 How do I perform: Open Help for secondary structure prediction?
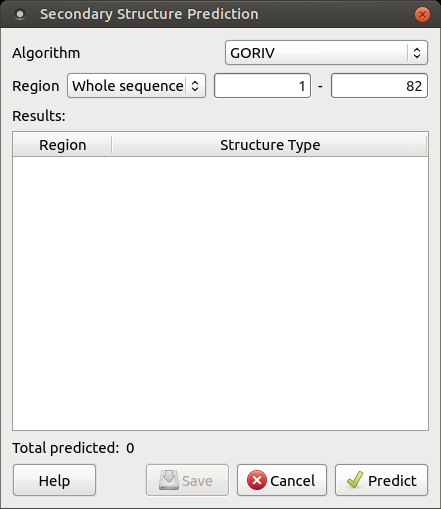(x=54, y=480)
